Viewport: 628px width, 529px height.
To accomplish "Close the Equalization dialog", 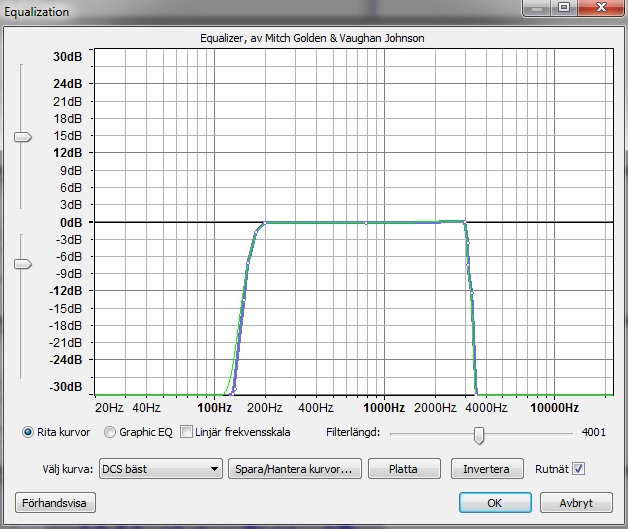I will tap(601, 7).
